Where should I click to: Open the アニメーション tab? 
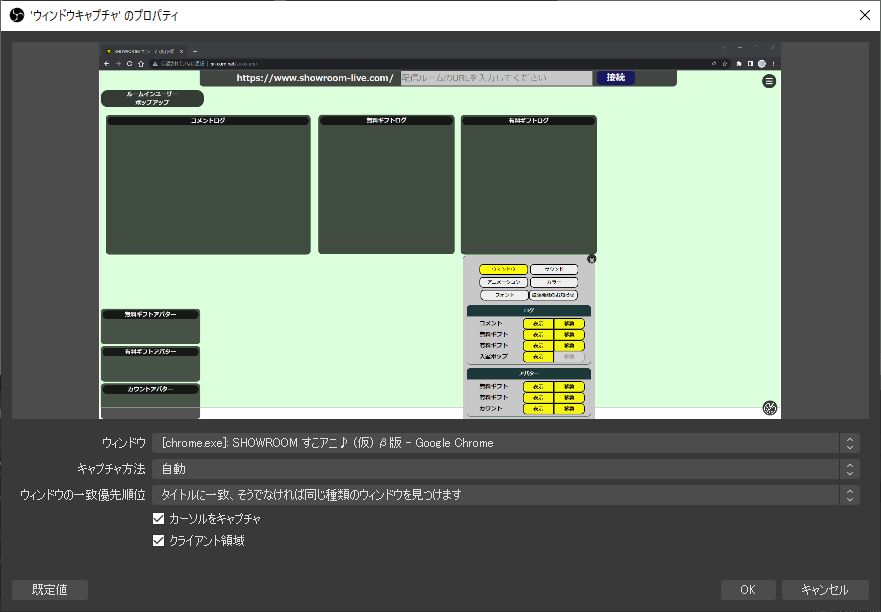pos(503,282)
